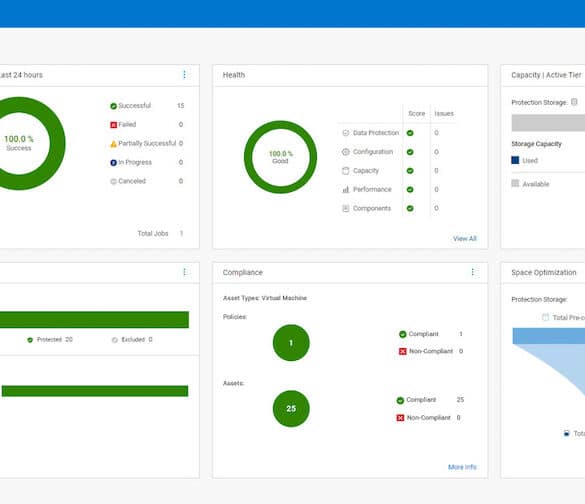
Task: Click Data Protection green score checkmark
Action: [410, 133]
